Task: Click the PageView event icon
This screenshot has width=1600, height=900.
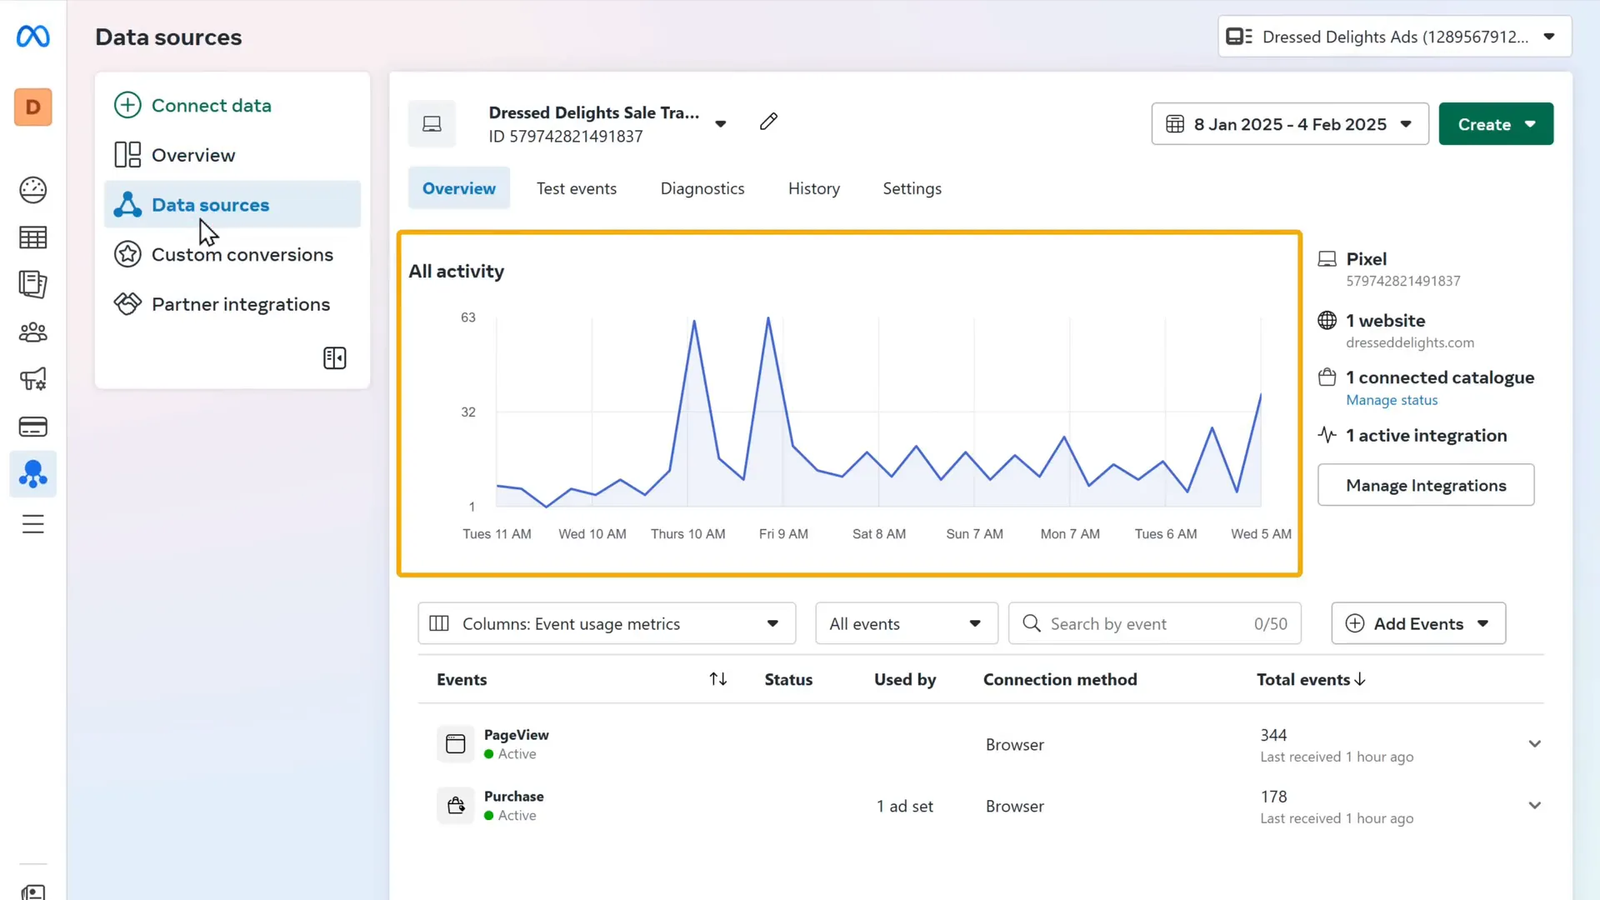Action: [455, 743]
